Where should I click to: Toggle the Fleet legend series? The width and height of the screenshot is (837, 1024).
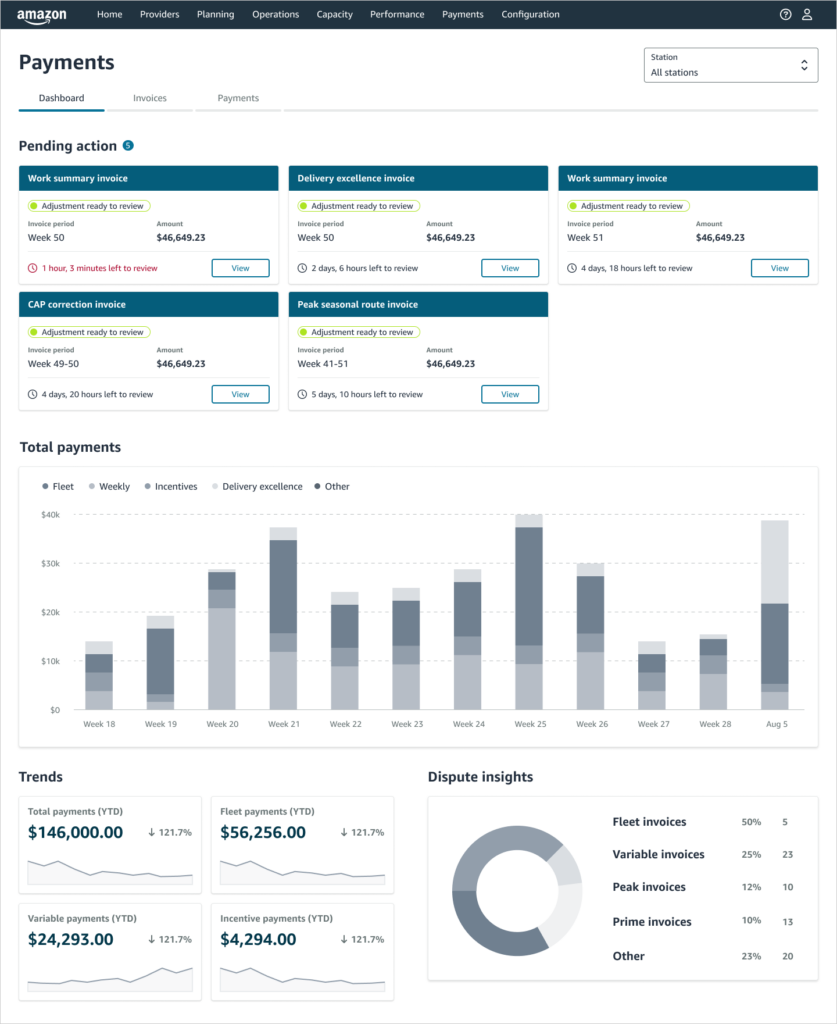(58, 487)
